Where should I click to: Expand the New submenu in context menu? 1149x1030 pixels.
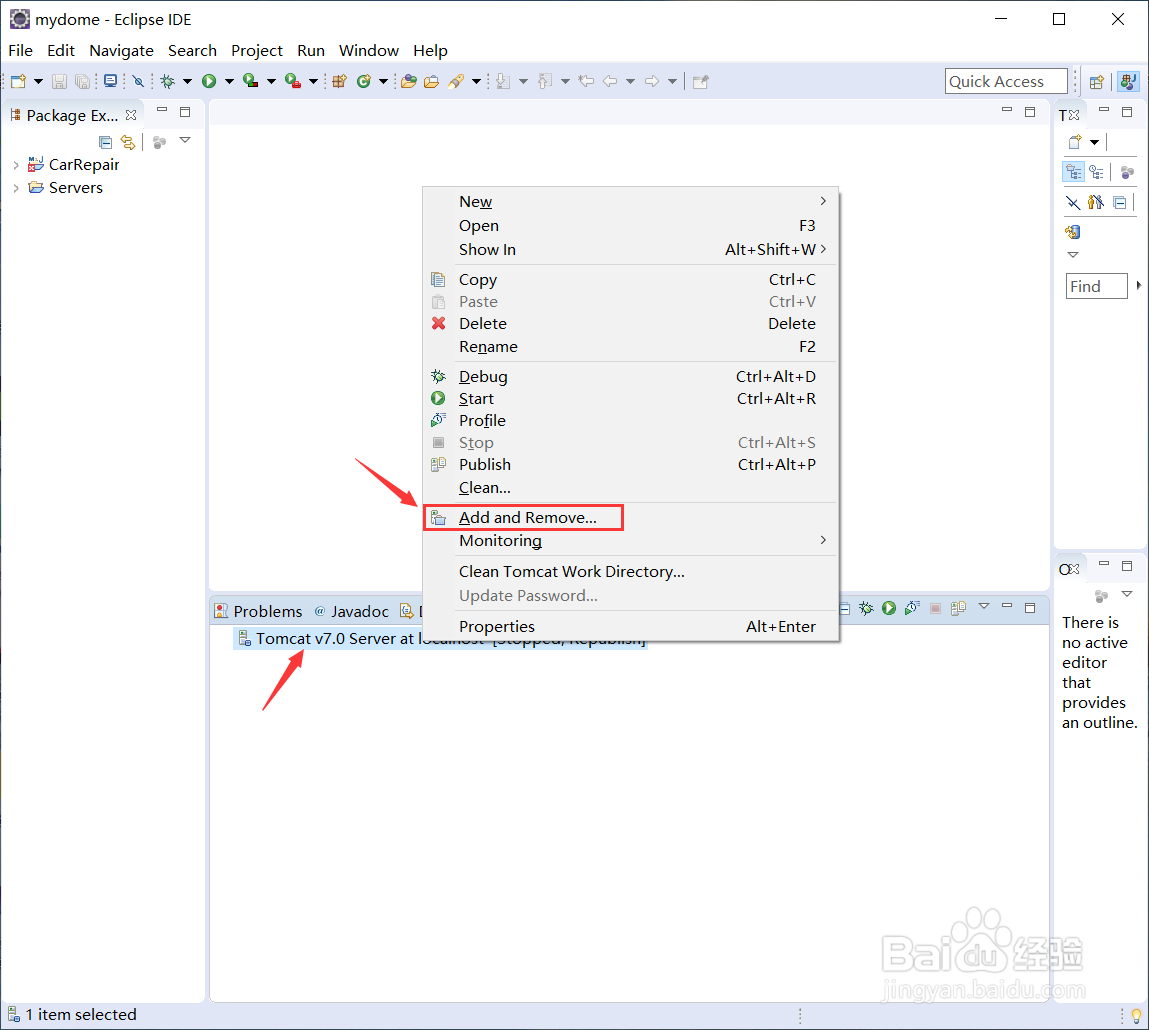[630, 201]
